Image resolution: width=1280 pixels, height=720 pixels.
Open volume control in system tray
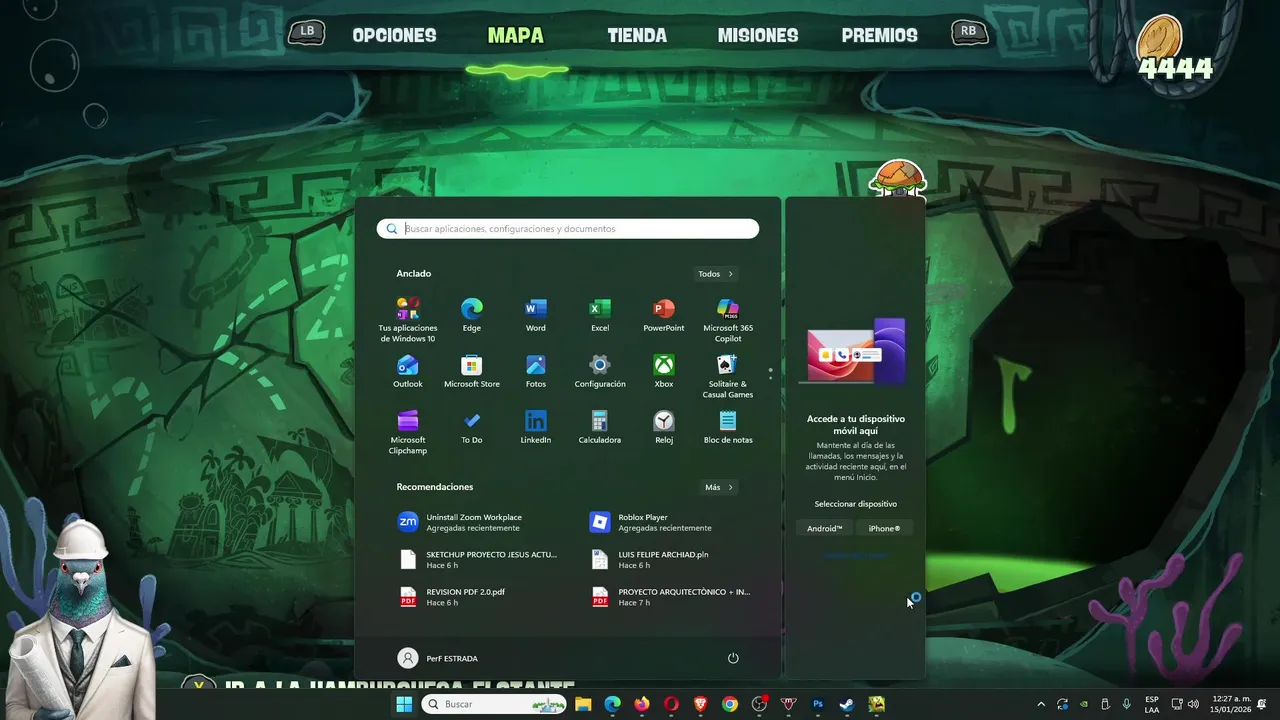(1193, 704)
